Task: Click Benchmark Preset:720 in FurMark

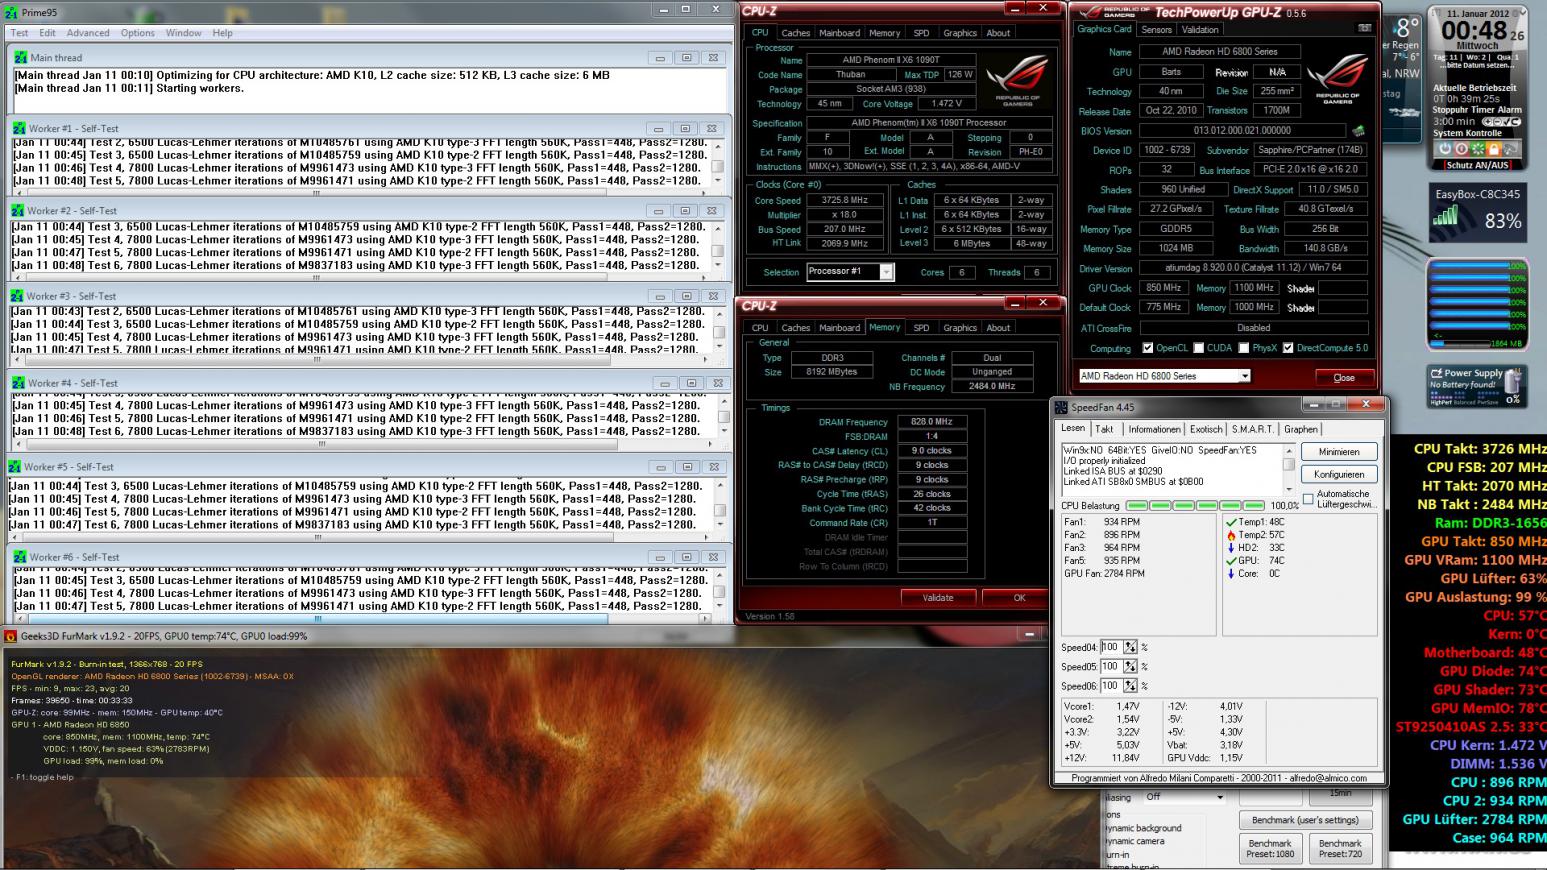Action: pyautogui.click(x=1340, y=849)
